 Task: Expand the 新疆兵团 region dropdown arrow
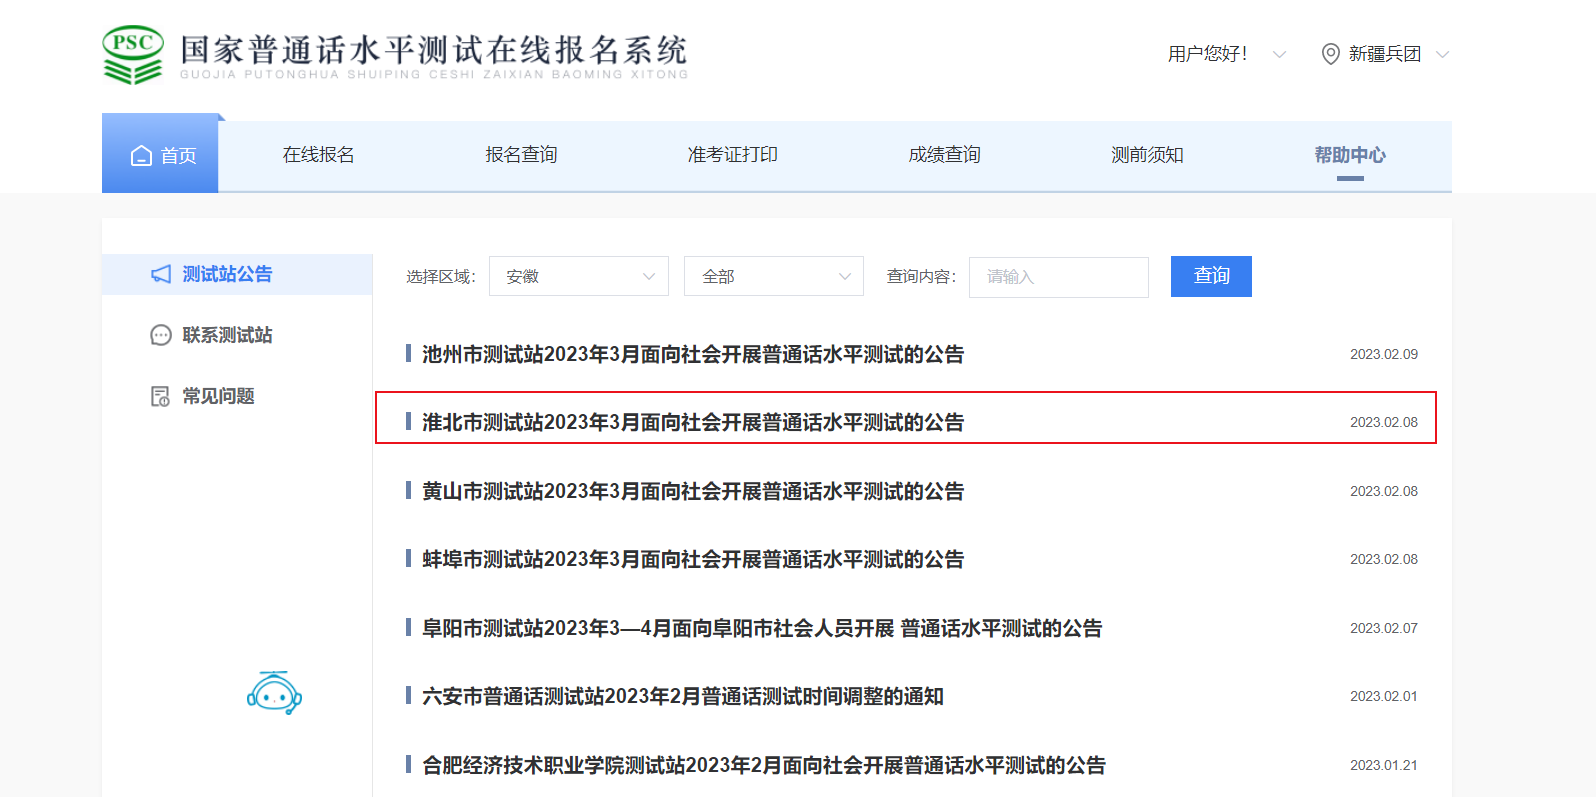click(x=1442, y=54)
